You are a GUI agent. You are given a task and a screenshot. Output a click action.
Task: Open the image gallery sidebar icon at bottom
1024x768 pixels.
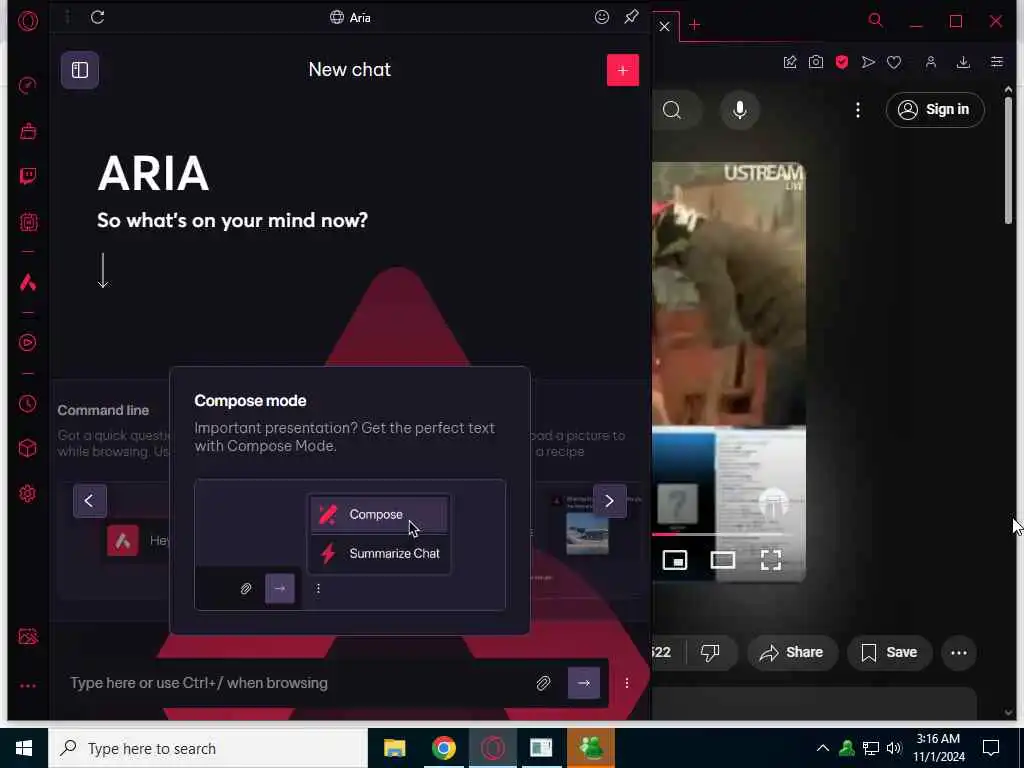(27, 636)
